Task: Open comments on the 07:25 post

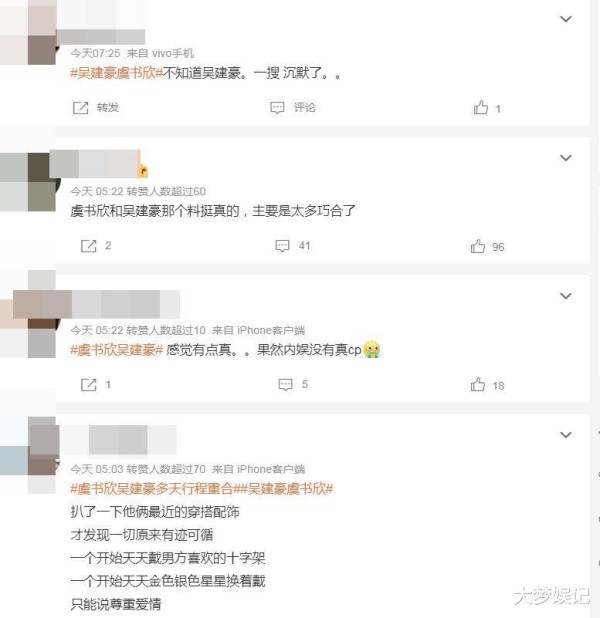Action: pyautogui.click(x=293, y=107)
